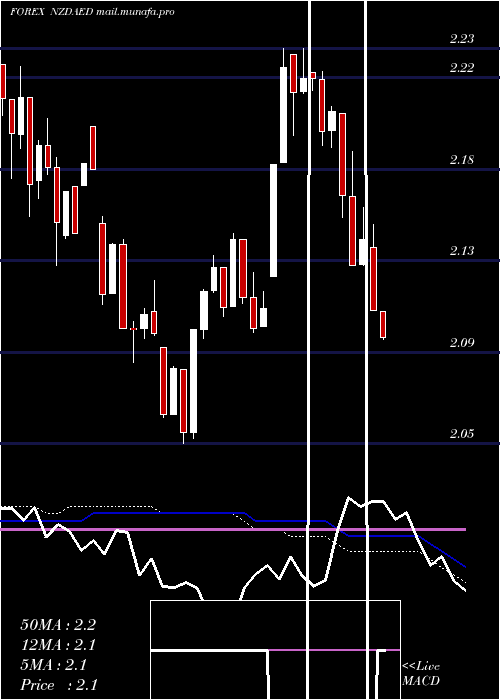This screenshot has width=500, height=700.
Task: Click the 2.18 price level label
Action: 462,159
